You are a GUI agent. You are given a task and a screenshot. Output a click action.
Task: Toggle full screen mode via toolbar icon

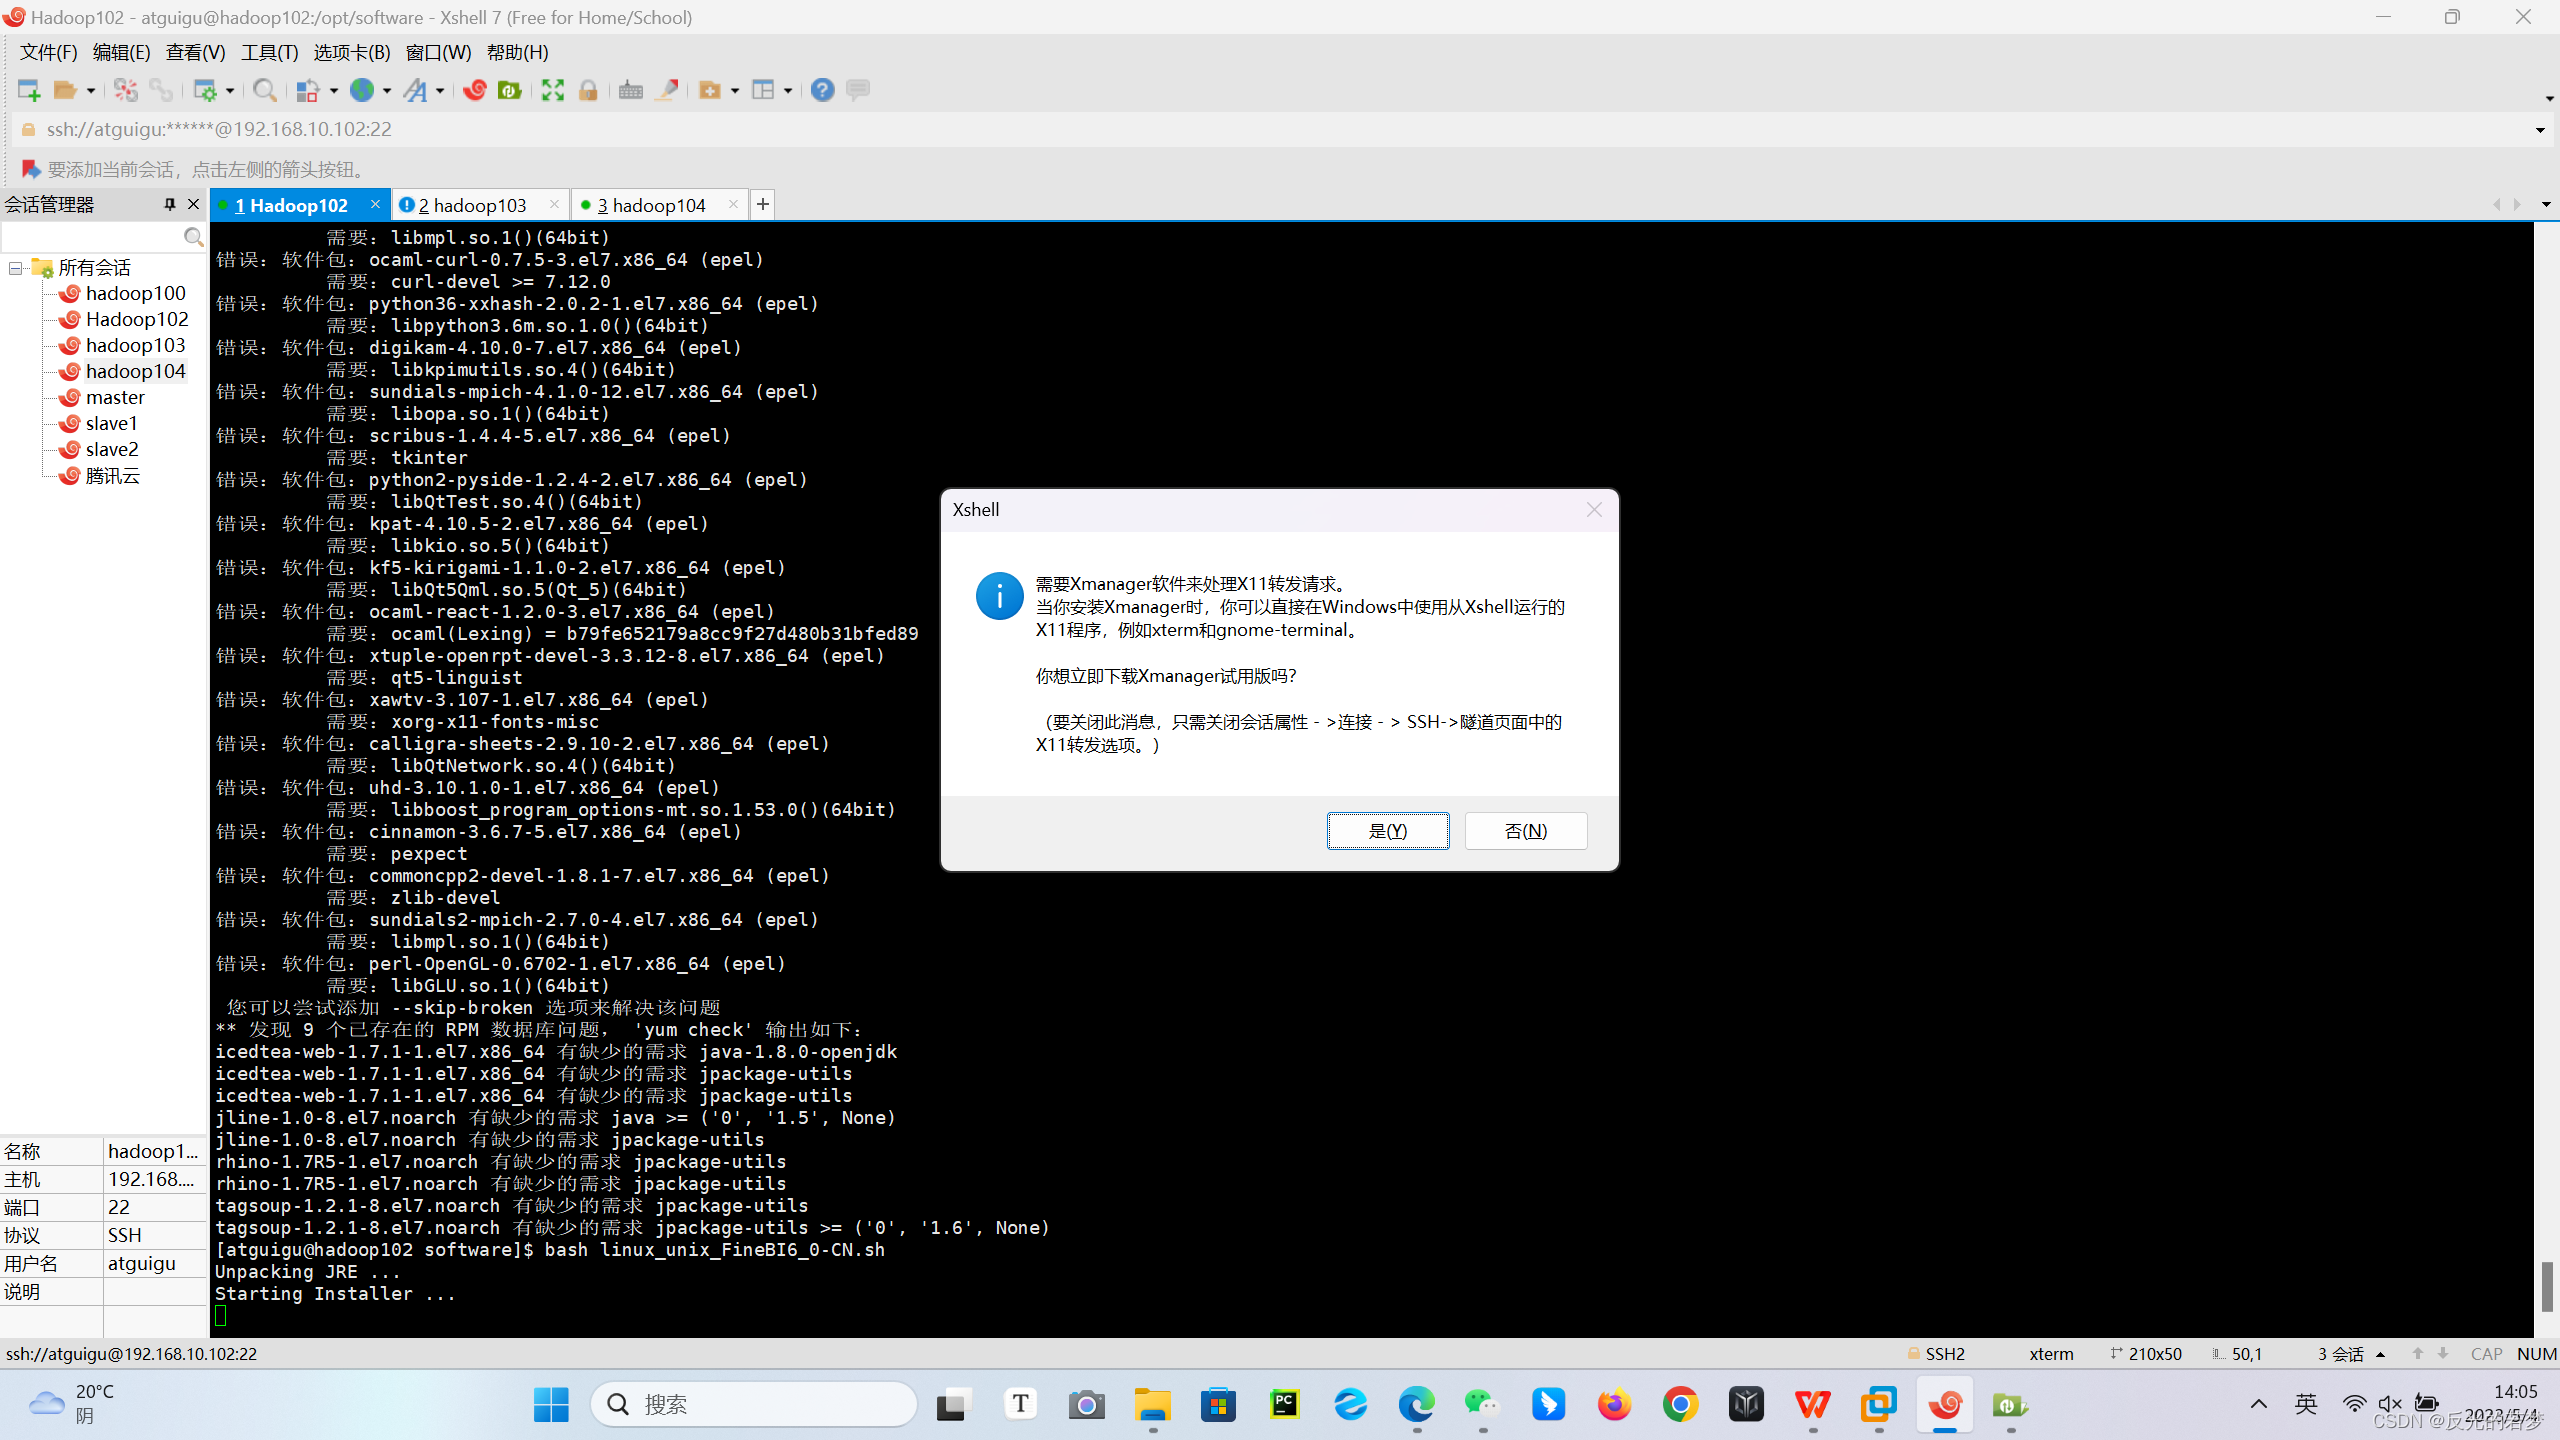(553, 90)
